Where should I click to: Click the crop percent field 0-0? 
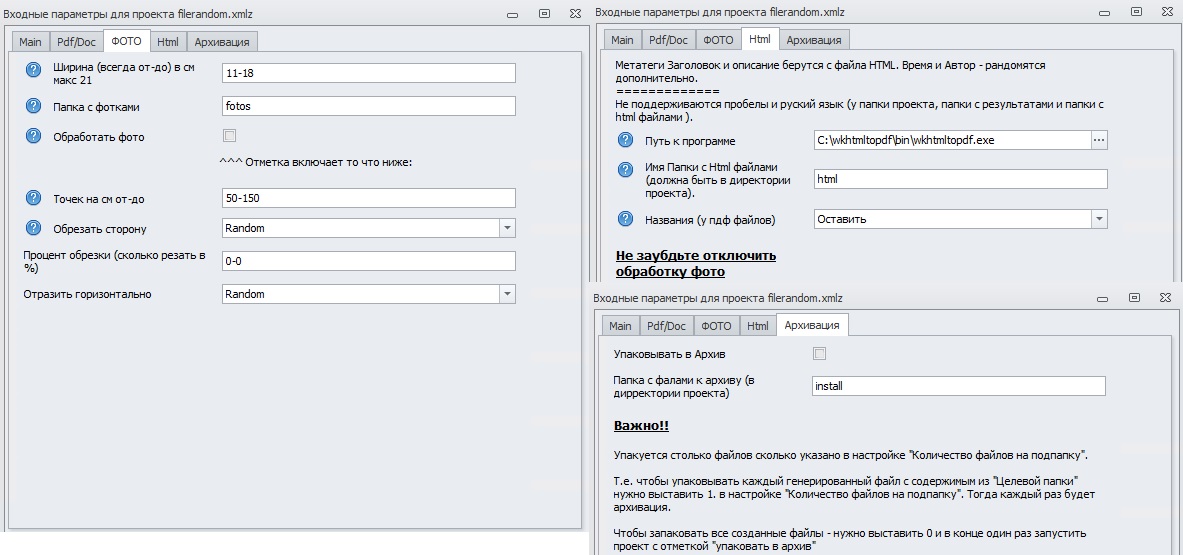369,261
